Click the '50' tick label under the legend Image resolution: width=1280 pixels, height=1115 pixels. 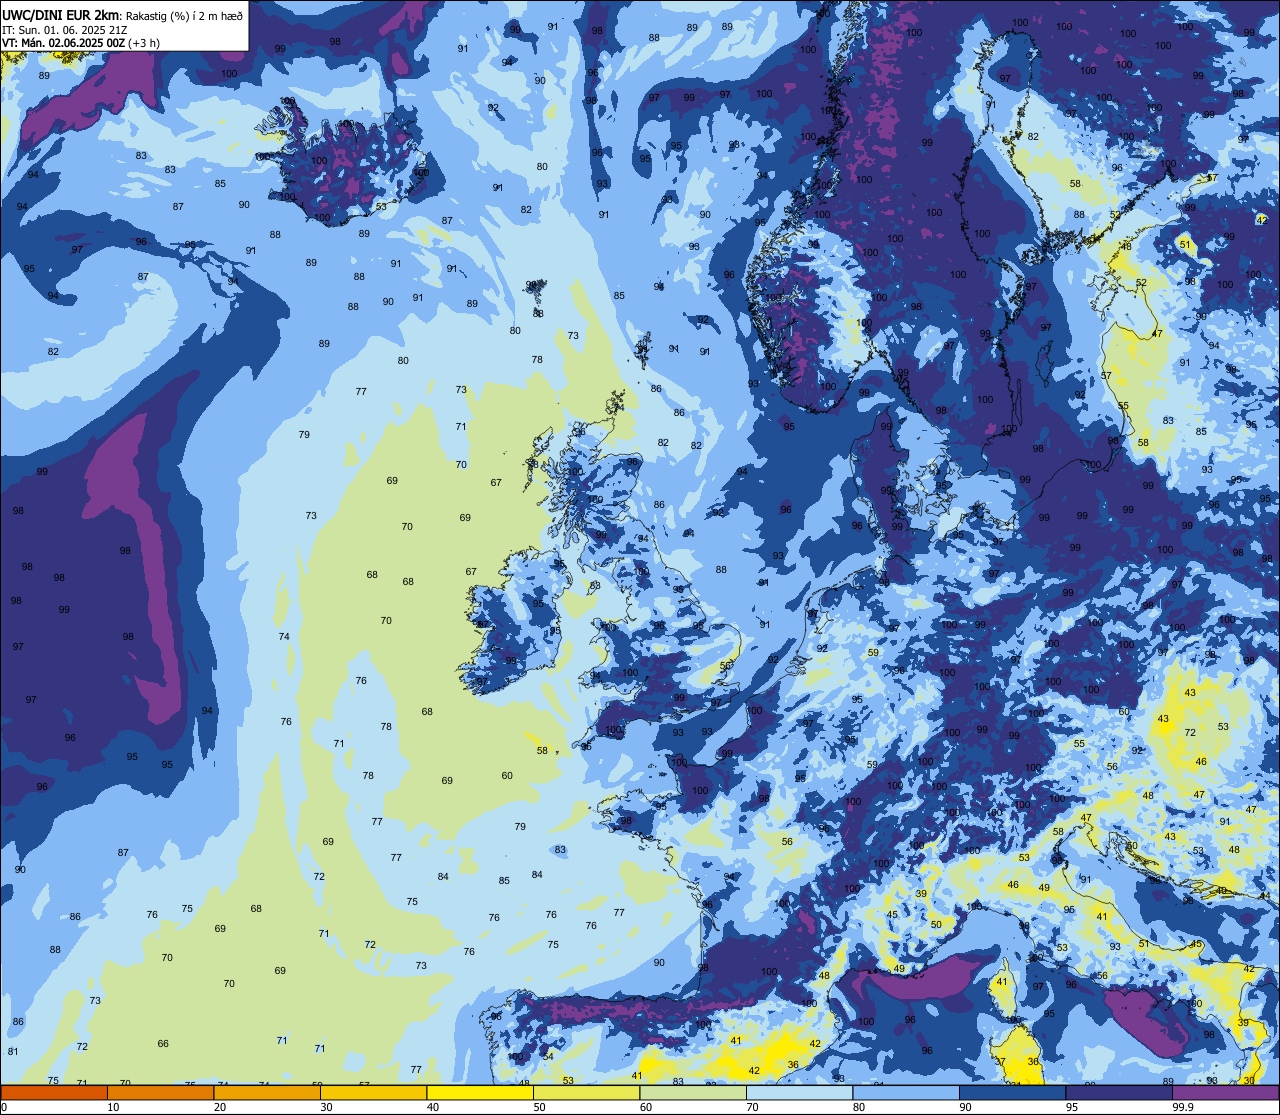(x=539, y=1107)
